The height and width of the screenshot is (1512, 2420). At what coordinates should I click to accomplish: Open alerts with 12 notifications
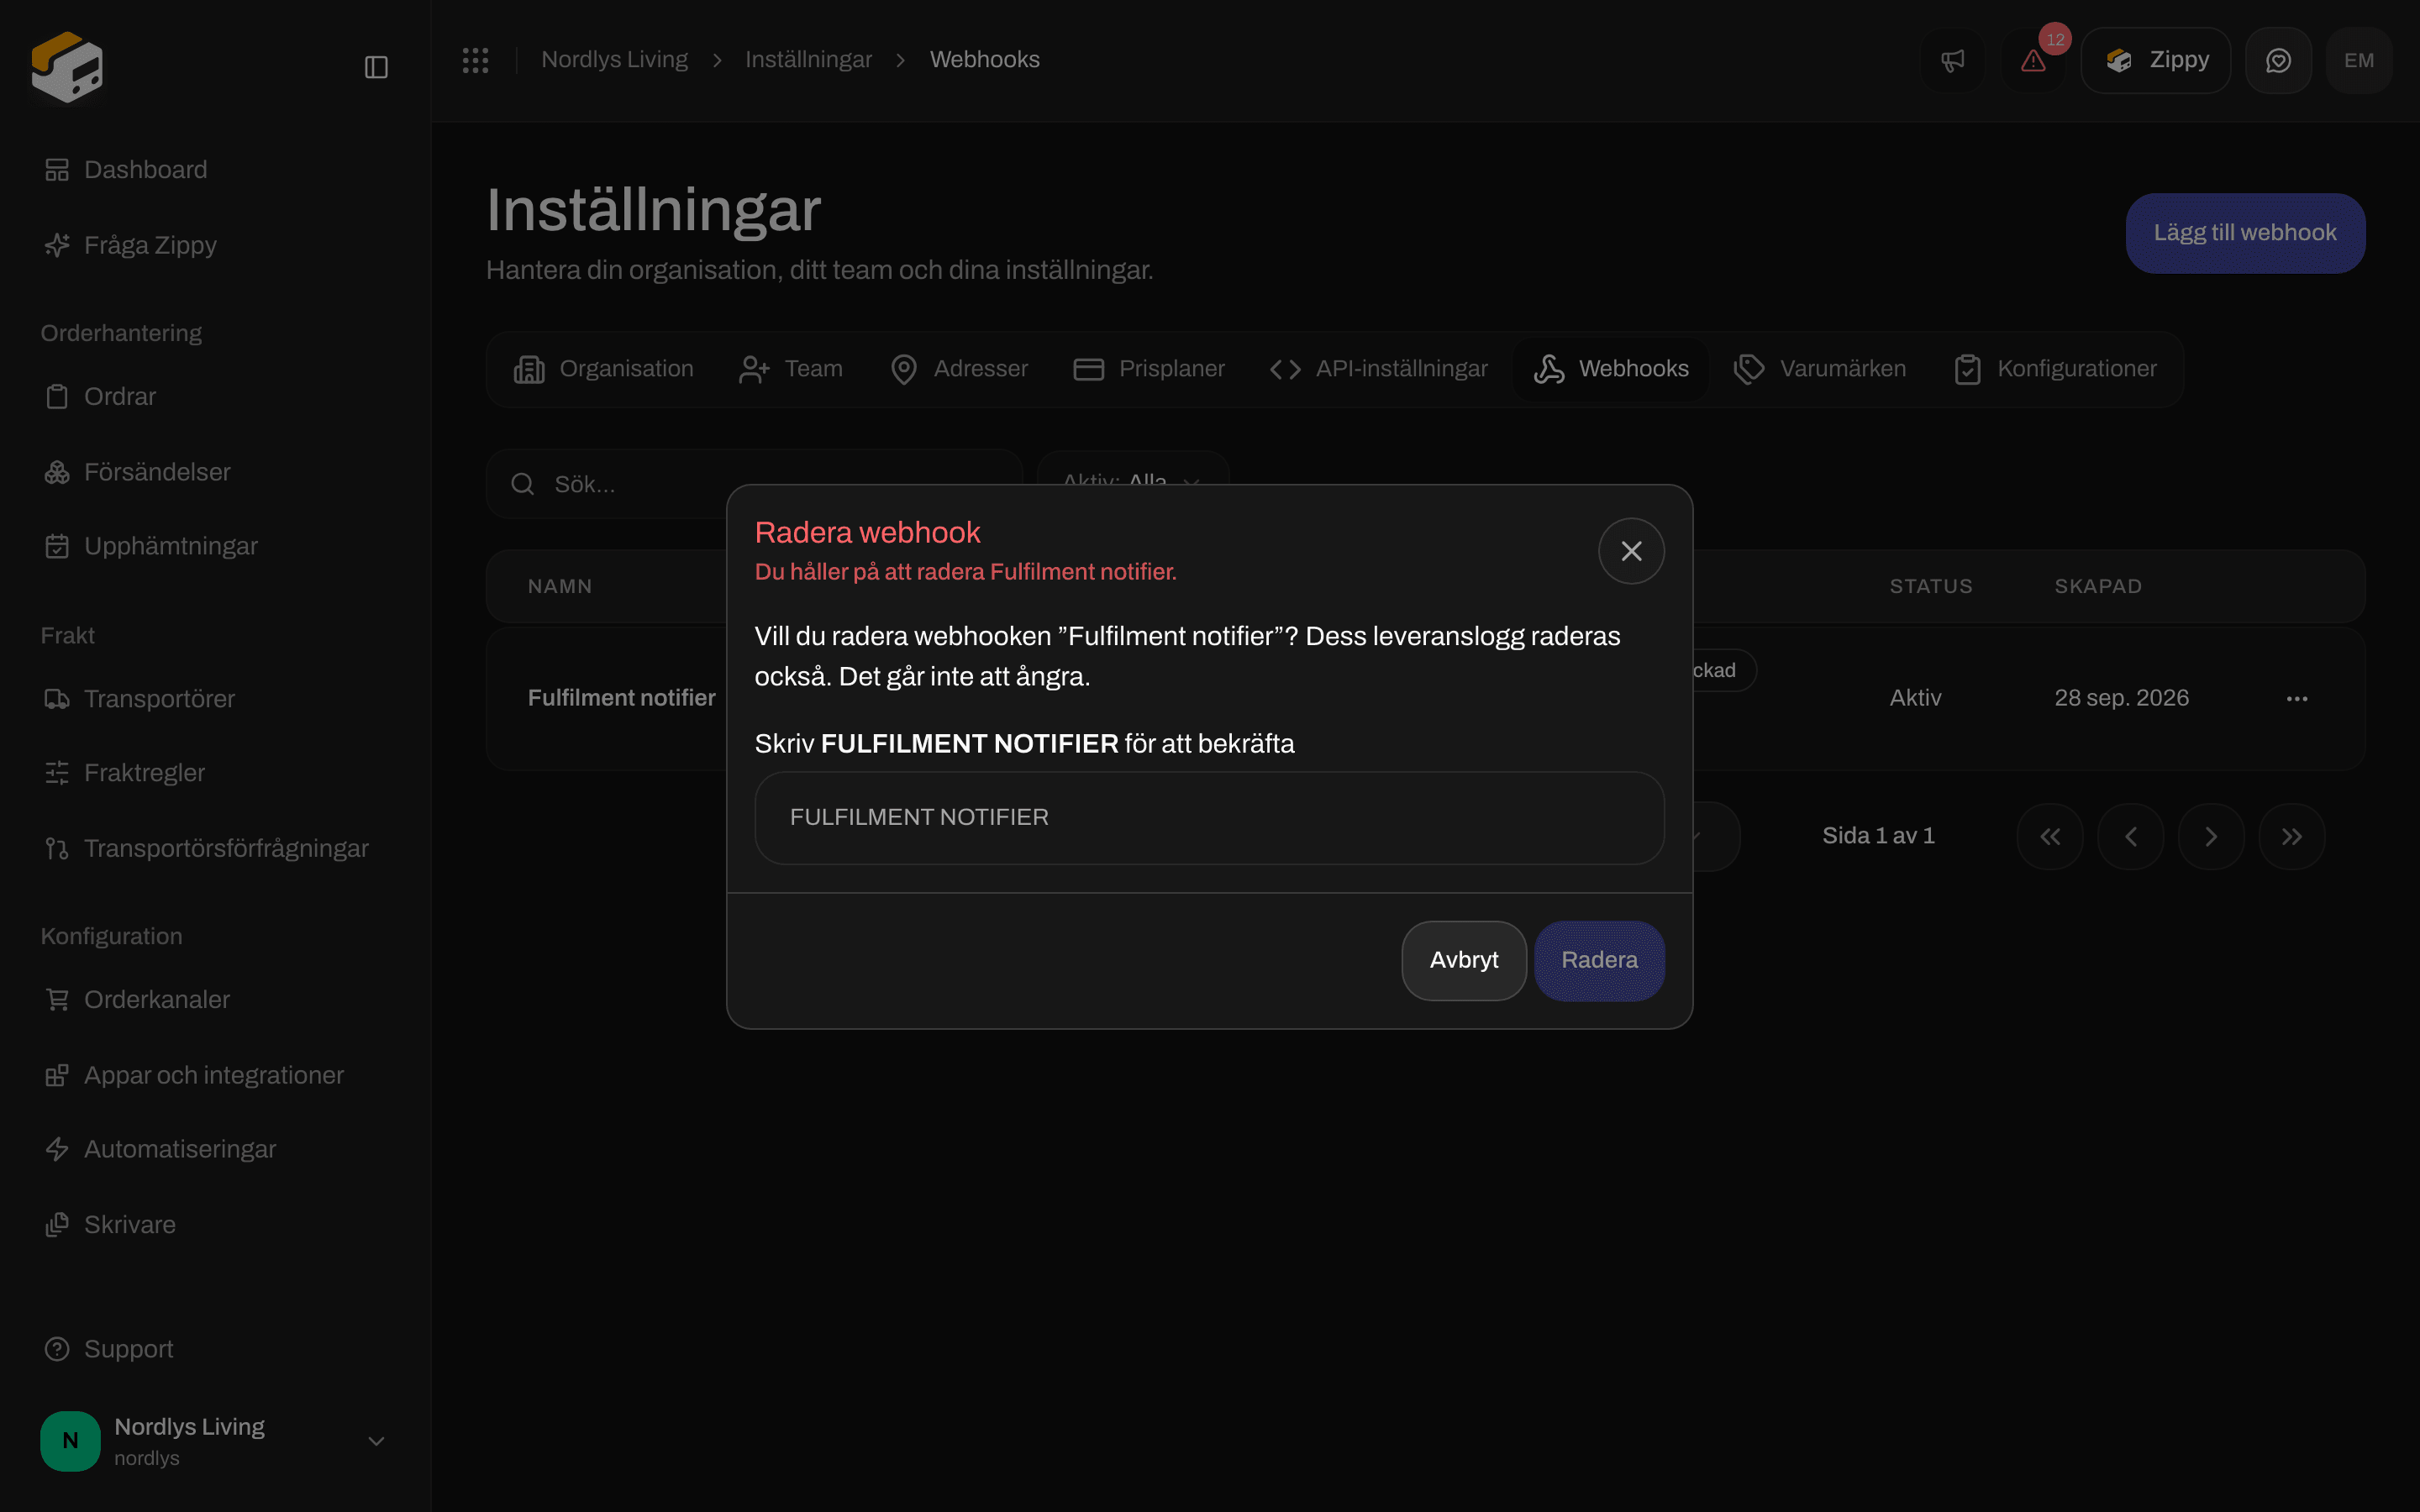pyautogui.click(x=2033, y=61)
